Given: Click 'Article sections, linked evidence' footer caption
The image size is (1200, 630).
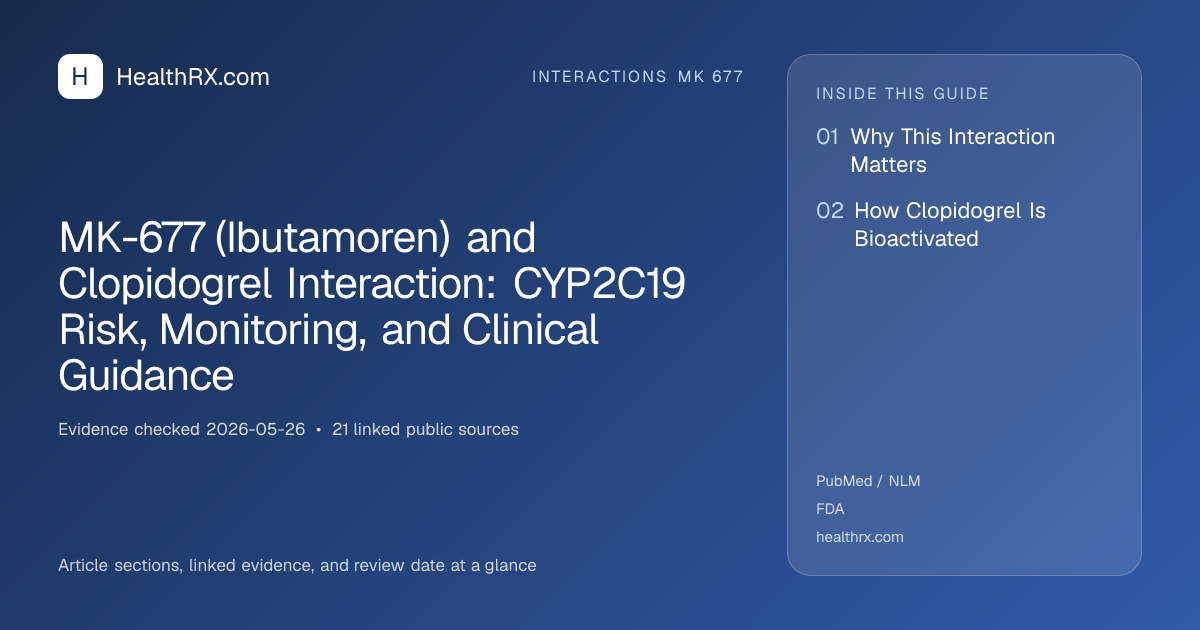Looking at the screenshot, I should (x=297, y=566).
